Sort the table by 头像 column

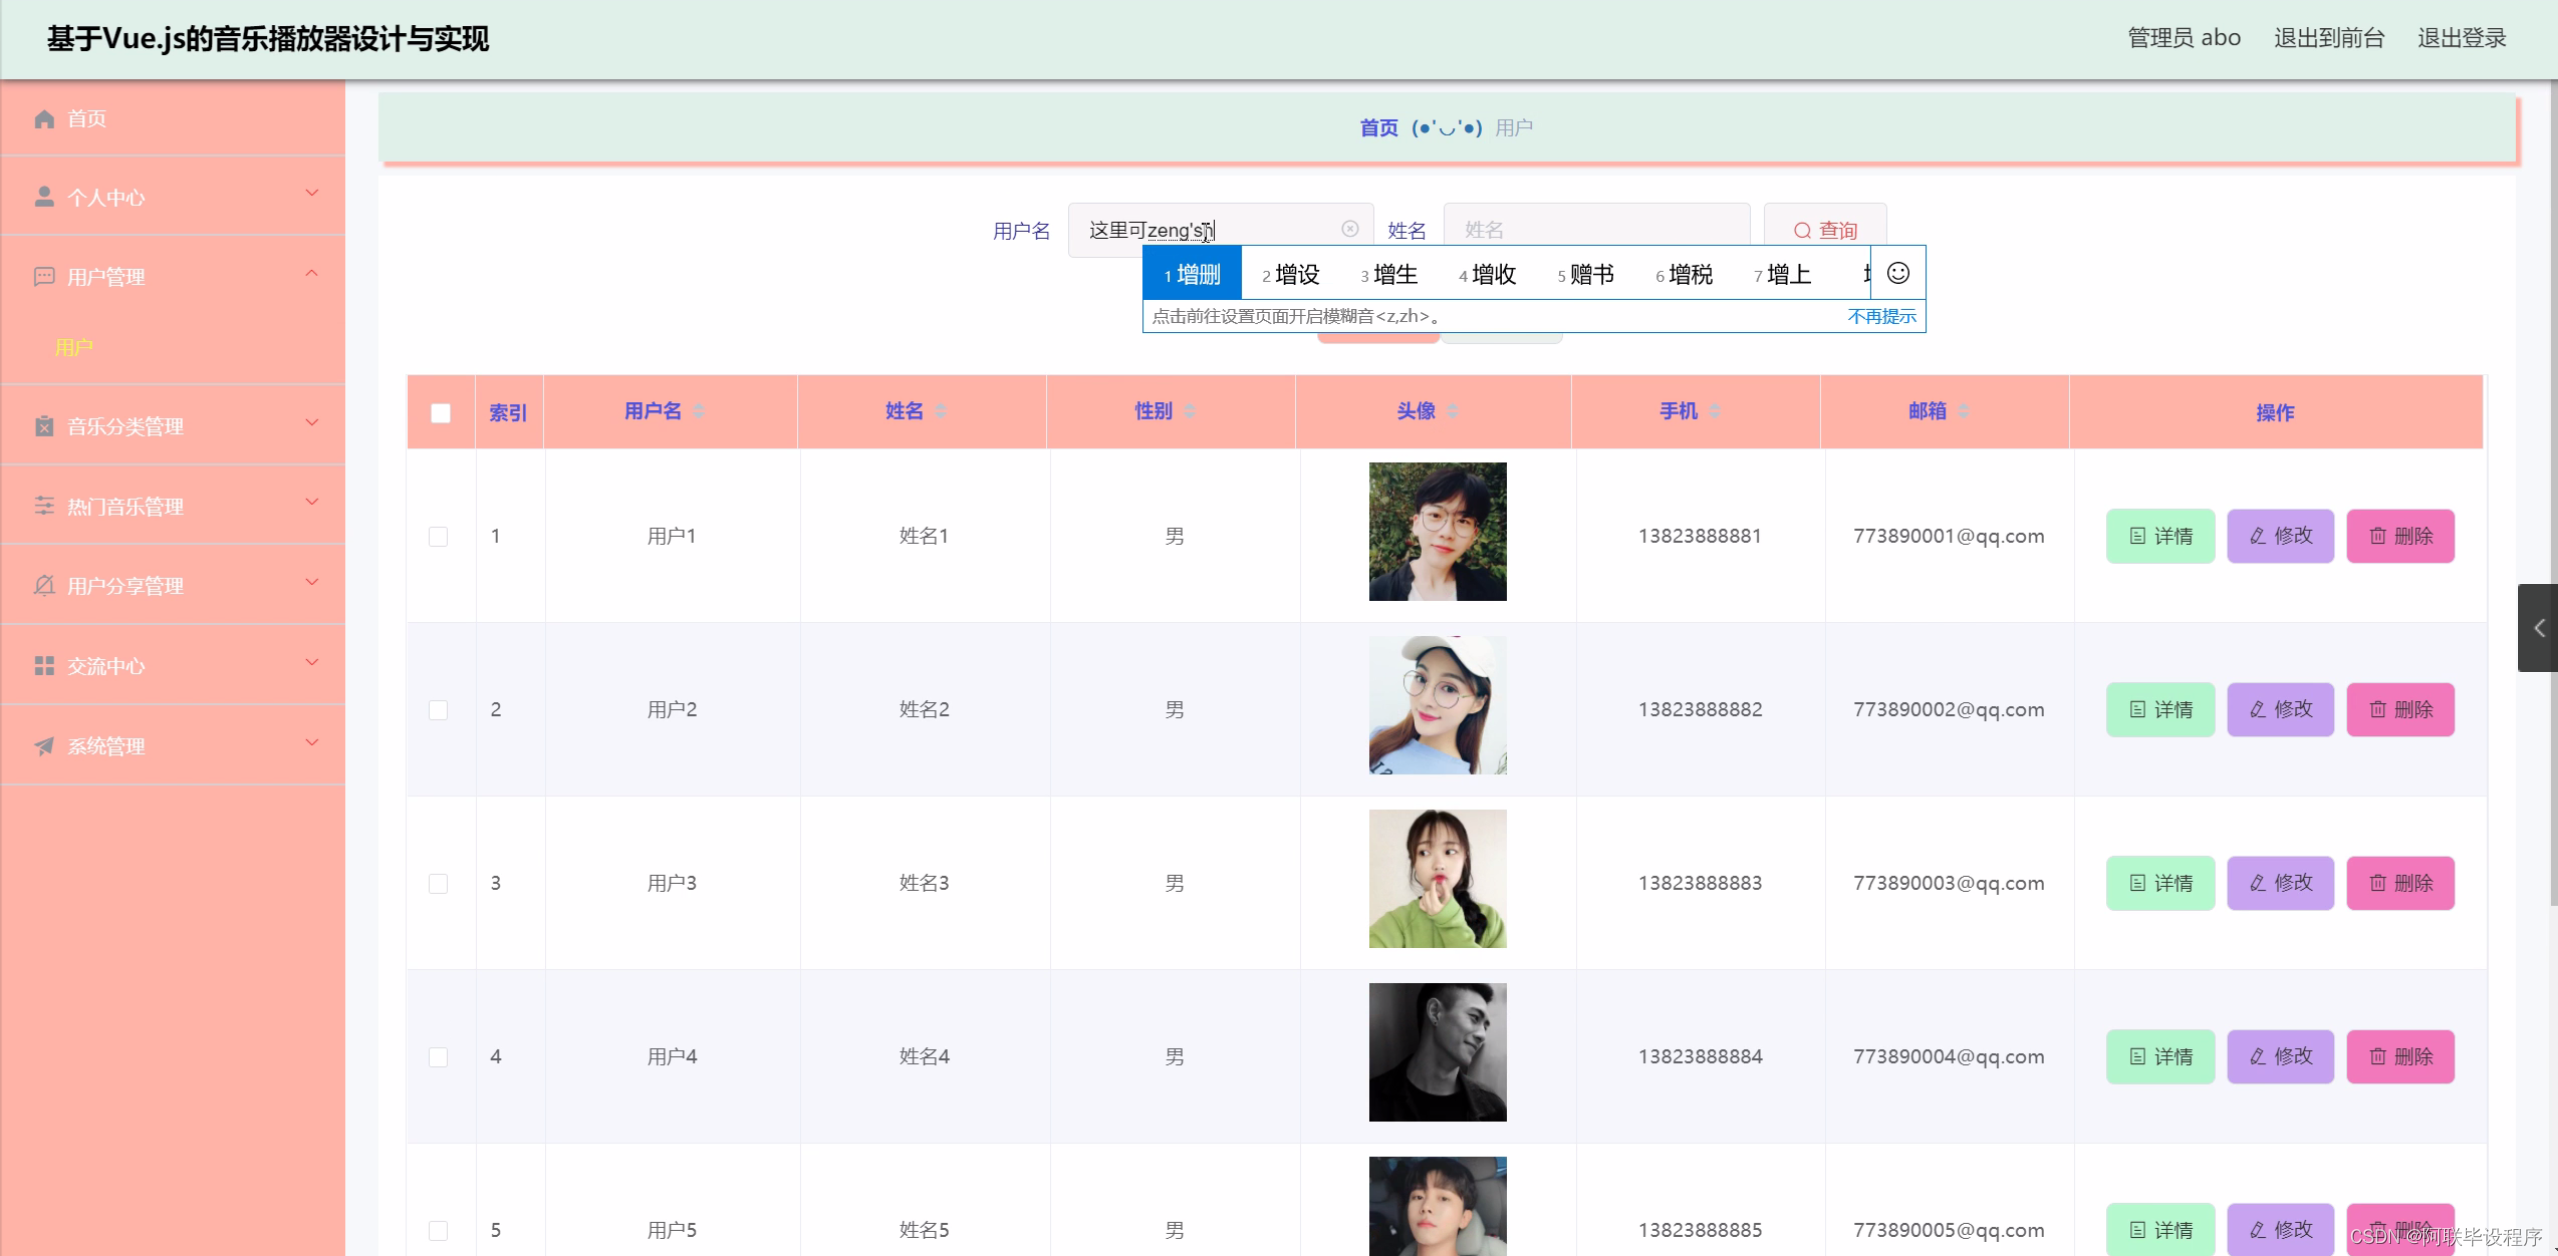[x=1452, y=411]
